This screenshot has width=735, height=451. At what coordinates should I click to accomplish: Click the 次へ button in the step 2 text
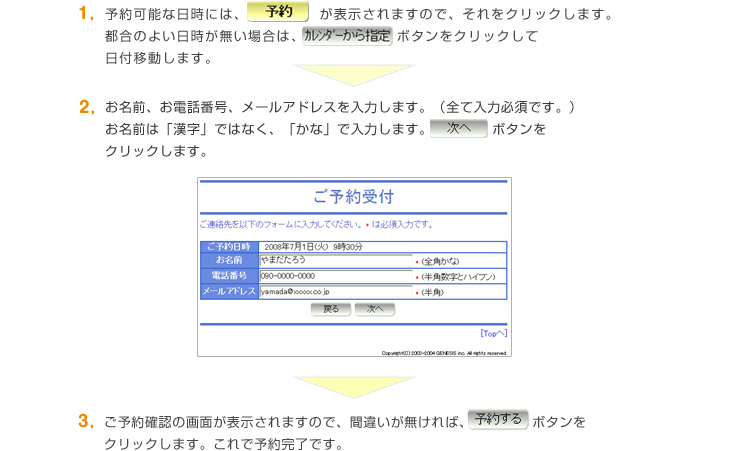pyautogui.click(x=458, y=128)
